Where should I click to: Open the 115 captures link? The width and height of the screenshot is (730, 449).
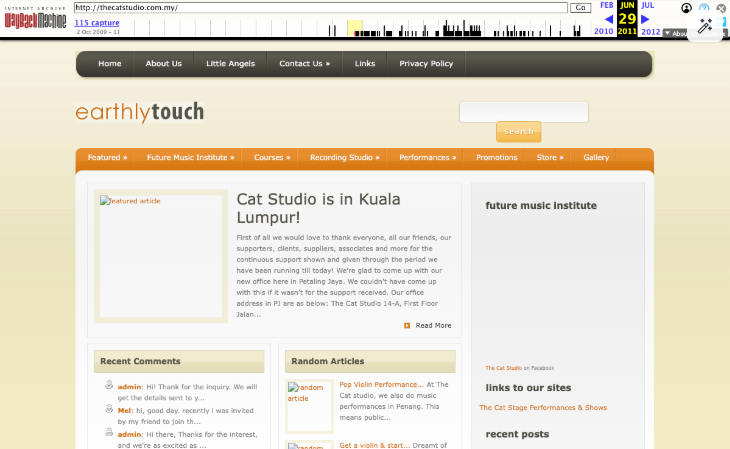97,22
